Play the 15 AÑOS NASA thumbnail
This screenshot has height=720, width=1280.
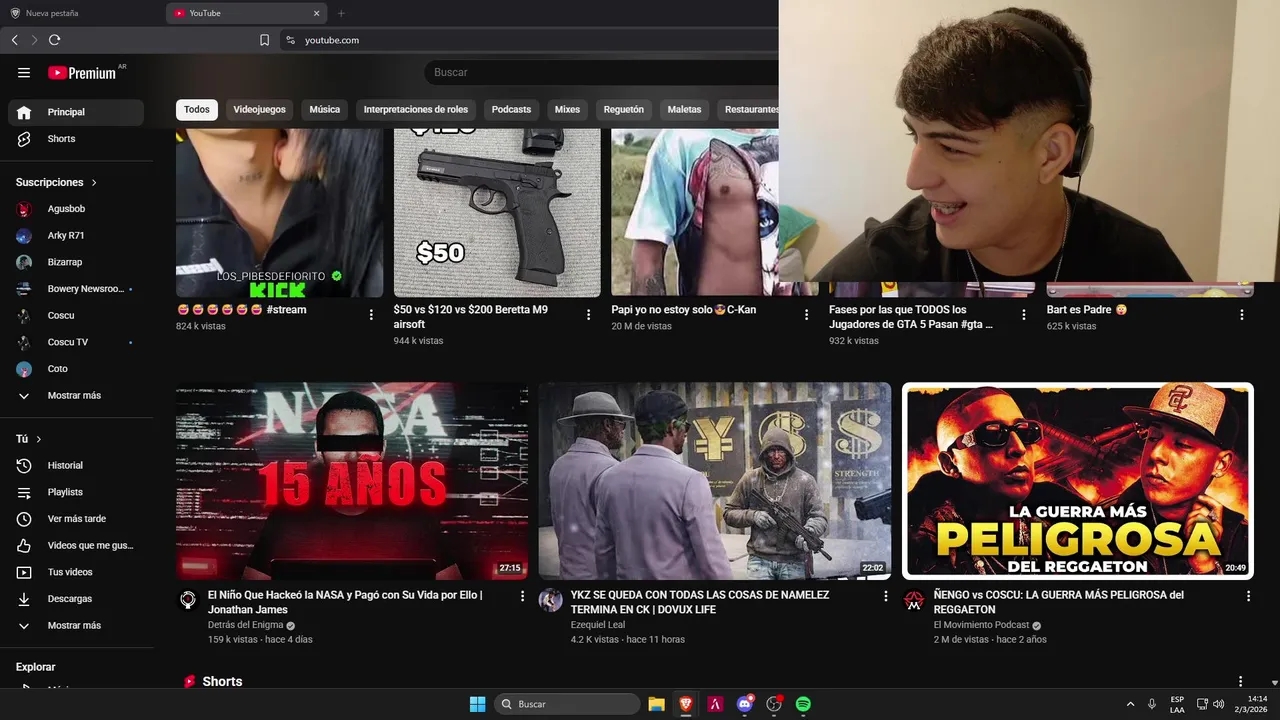[352, 481]
